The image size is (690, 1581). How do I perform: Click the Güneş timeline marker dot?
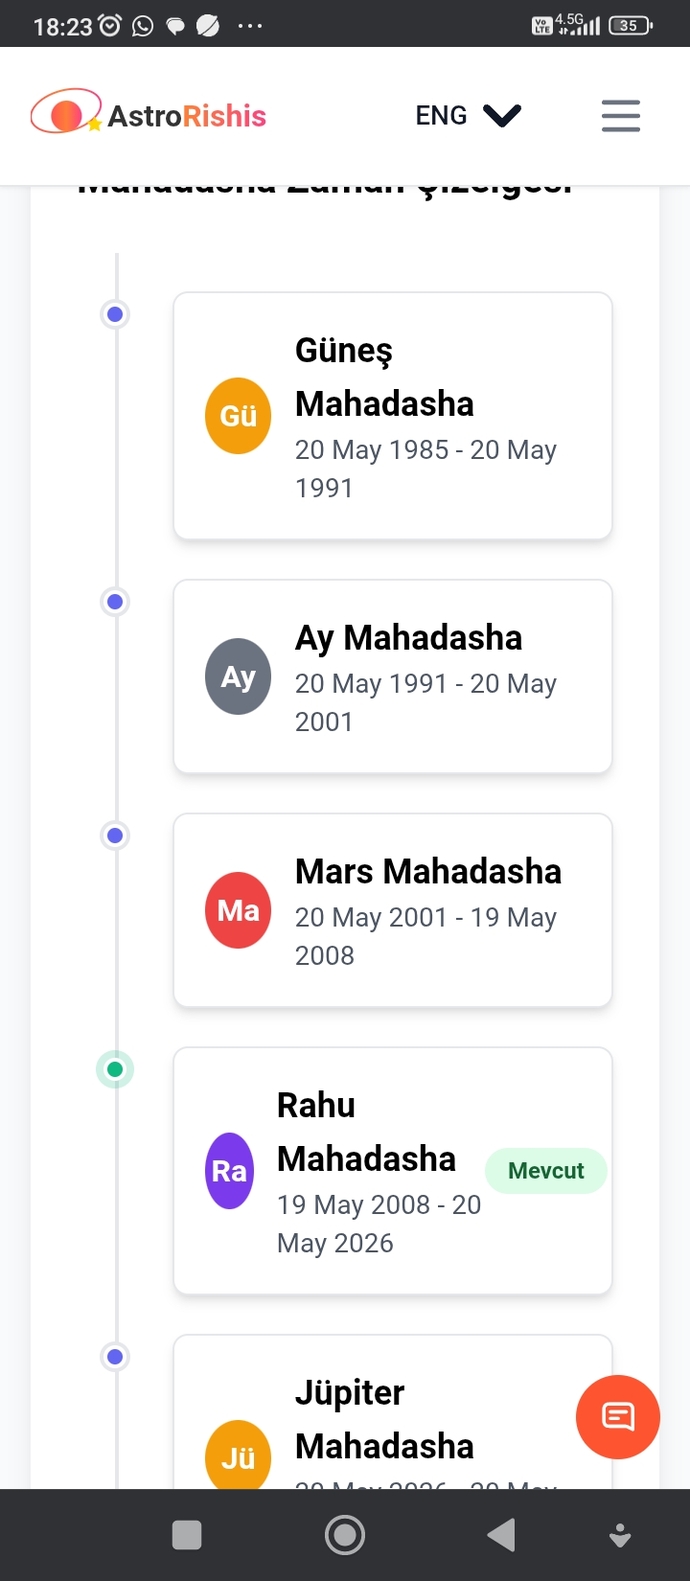tap(115, 314)
